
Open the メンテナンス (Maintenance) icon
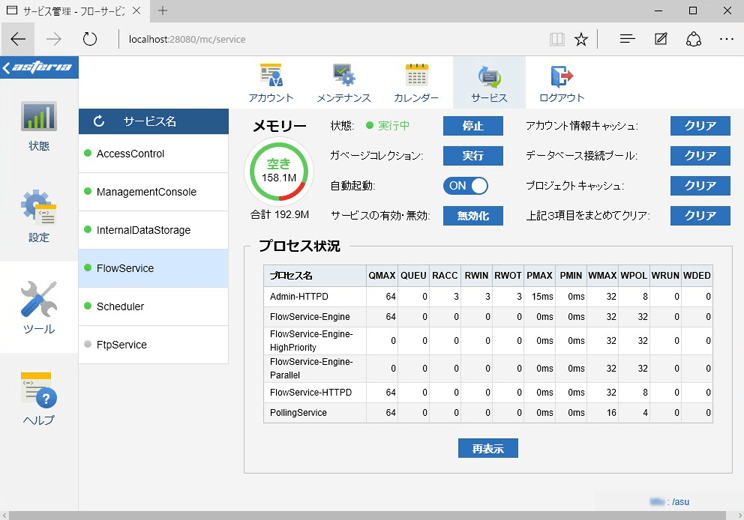(343, 78)
